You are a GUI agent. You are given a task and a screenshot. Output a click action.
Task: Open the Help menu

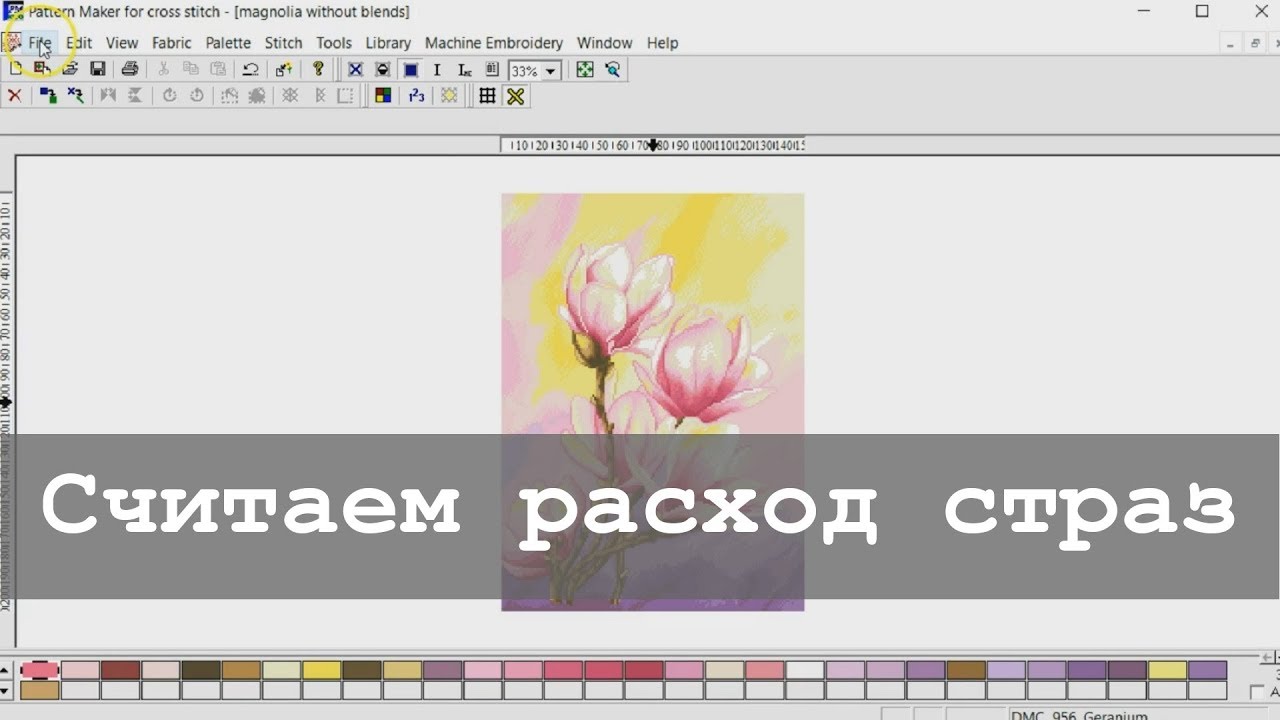[x=662, y=43]
